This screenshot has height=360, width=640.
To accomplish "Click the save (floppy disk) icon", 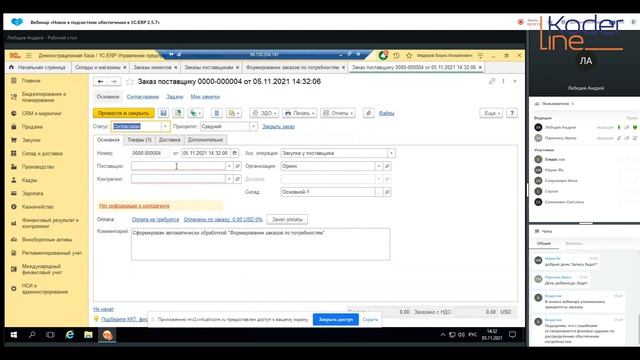I will 163,113.
